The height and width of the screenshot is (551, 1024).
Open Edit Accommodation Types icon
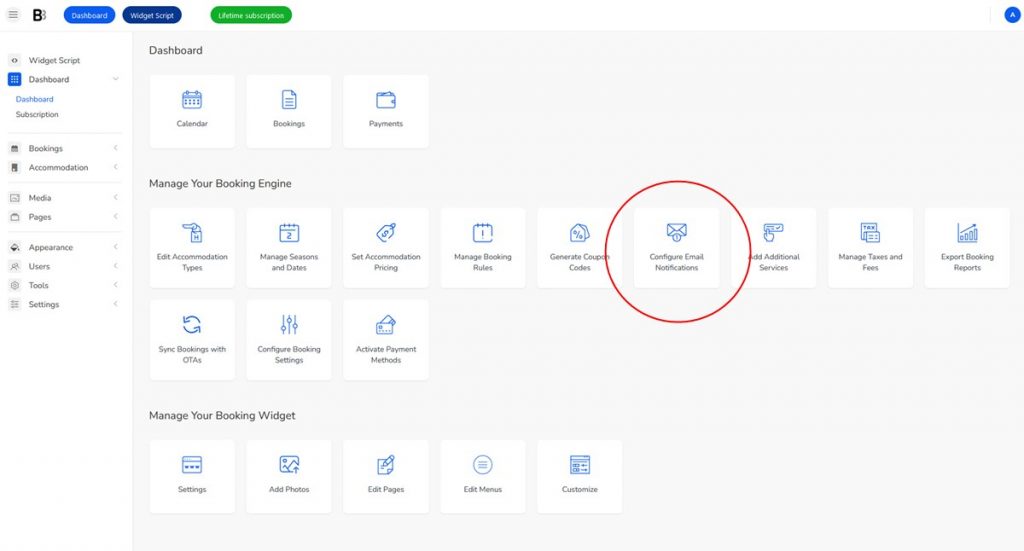[192, 233]
